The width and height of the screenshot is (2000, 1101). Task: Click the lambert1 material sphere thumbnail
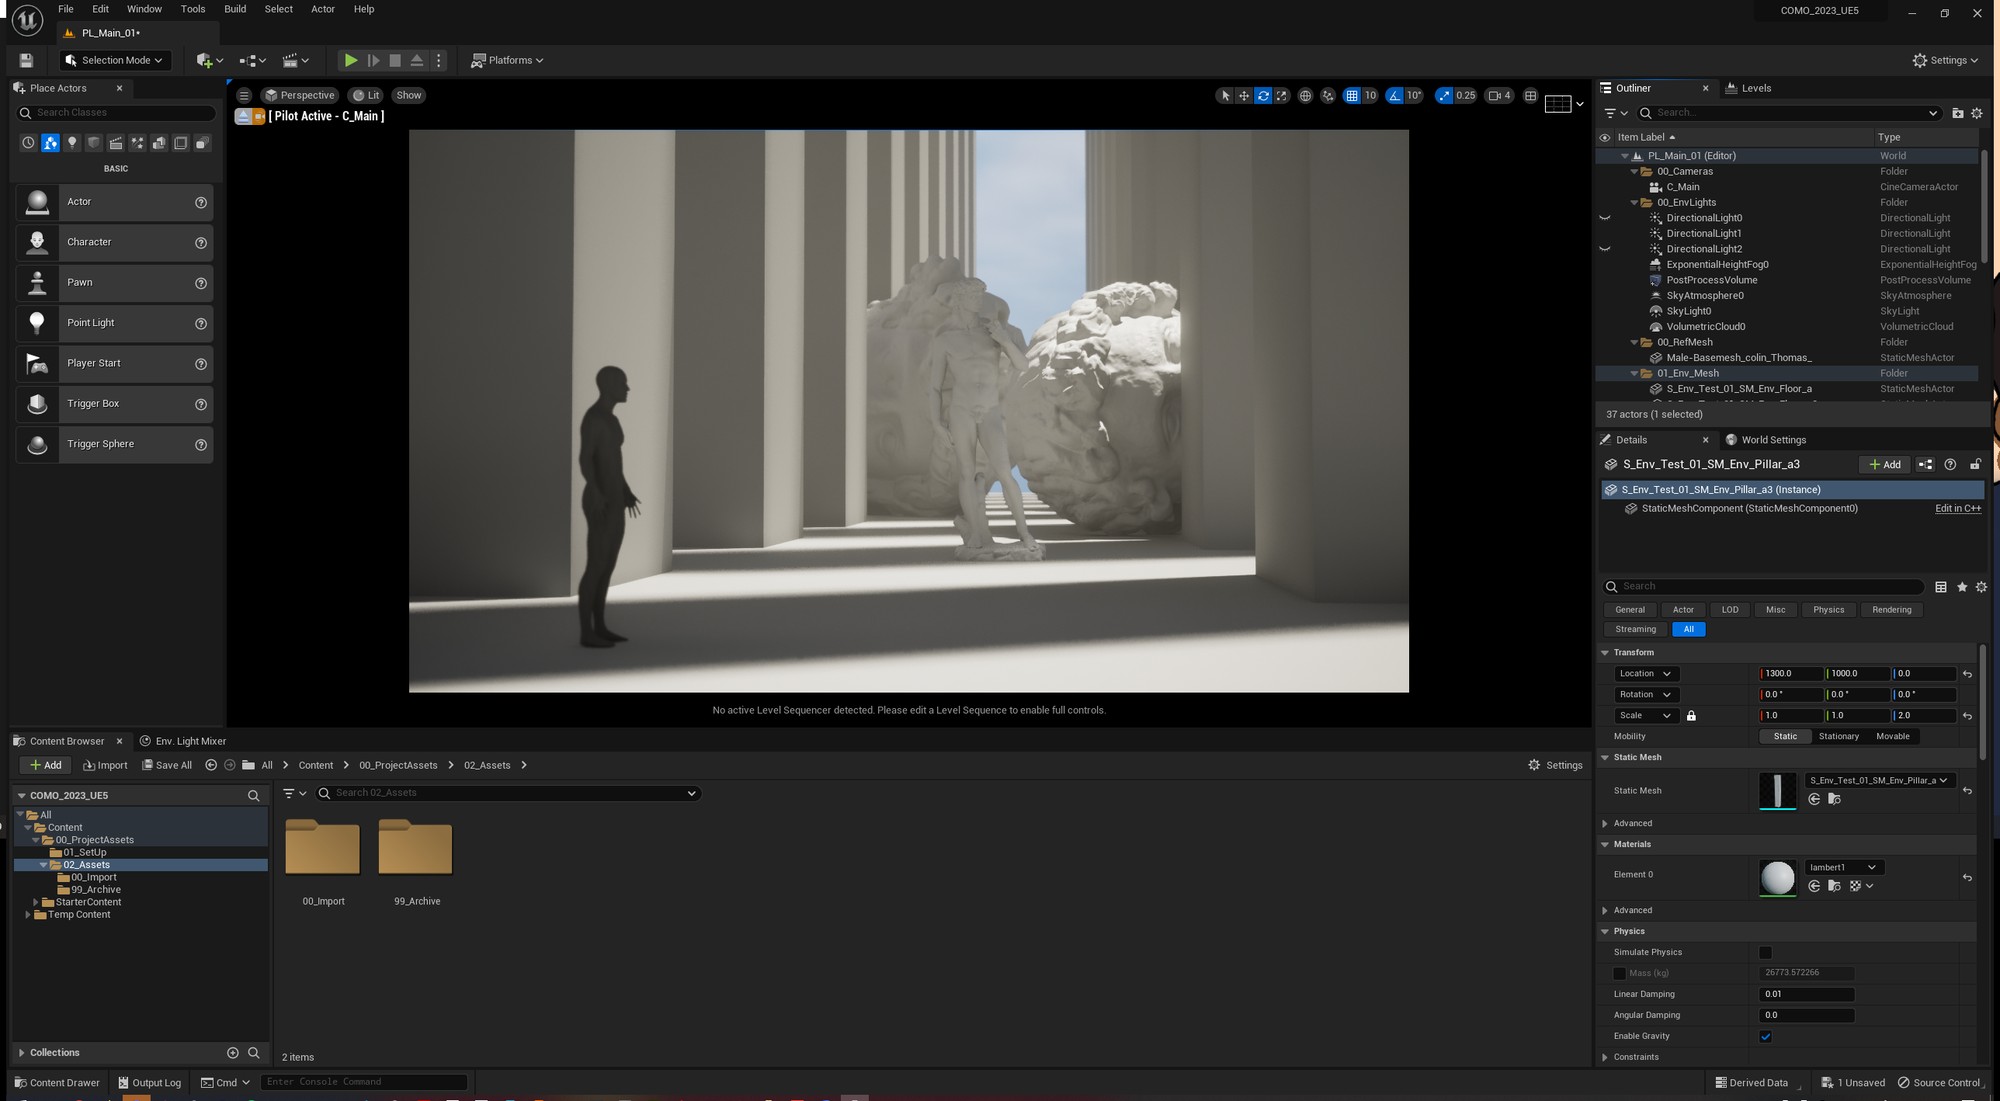pyautogui.click(x=1777, y=877)
